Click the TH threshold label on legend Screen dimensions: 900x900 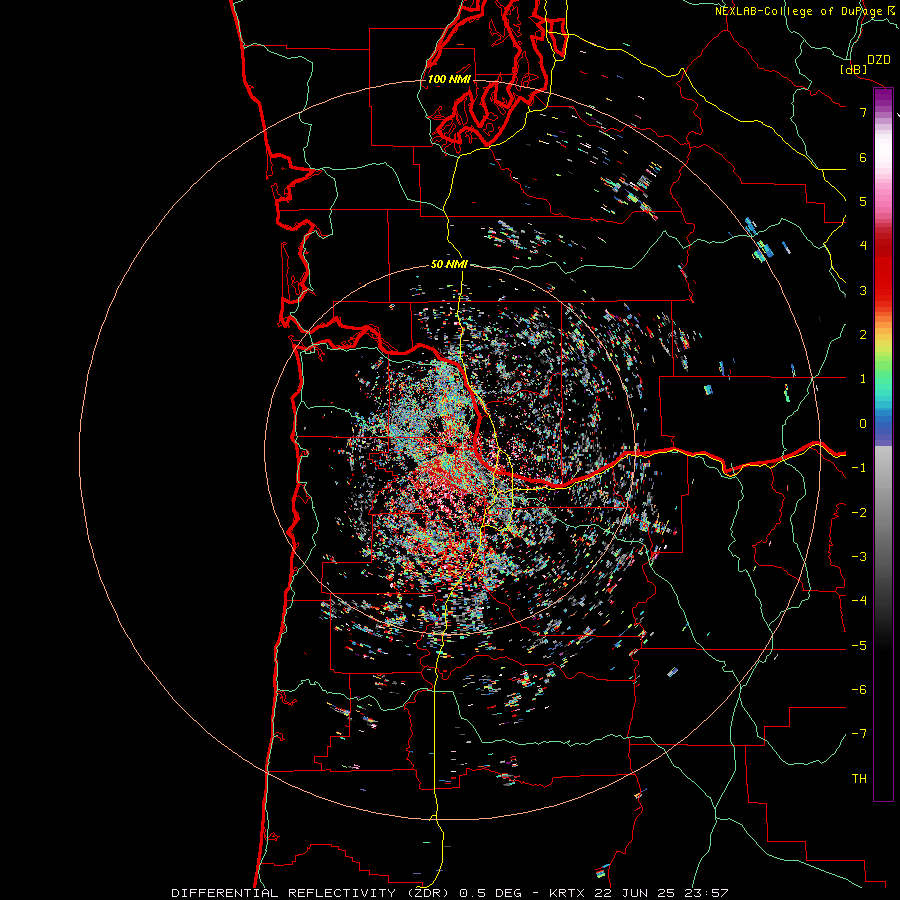[x=859, y=779]
